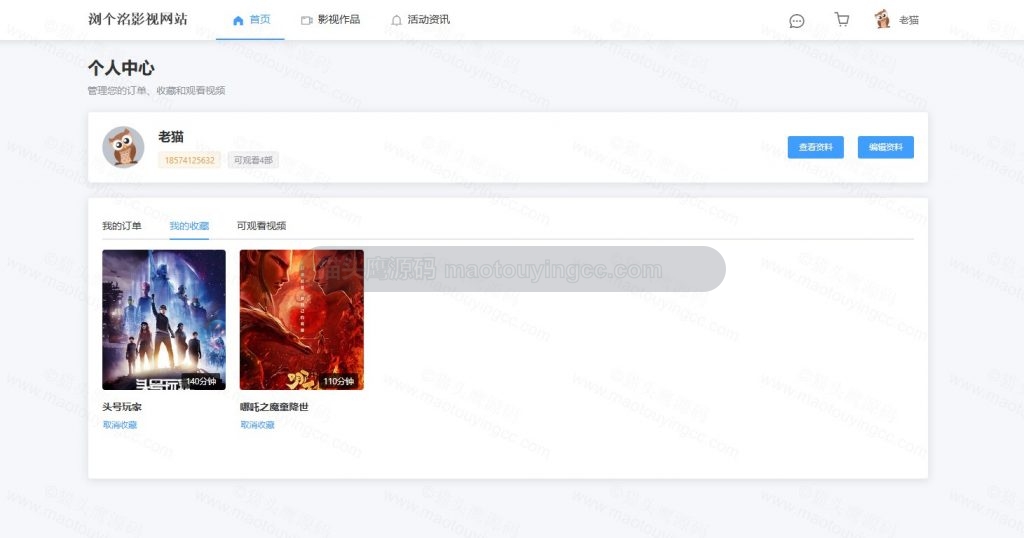Screen dimensions: 1024x538
Task: Click the site logo title text
Action: 138,20
